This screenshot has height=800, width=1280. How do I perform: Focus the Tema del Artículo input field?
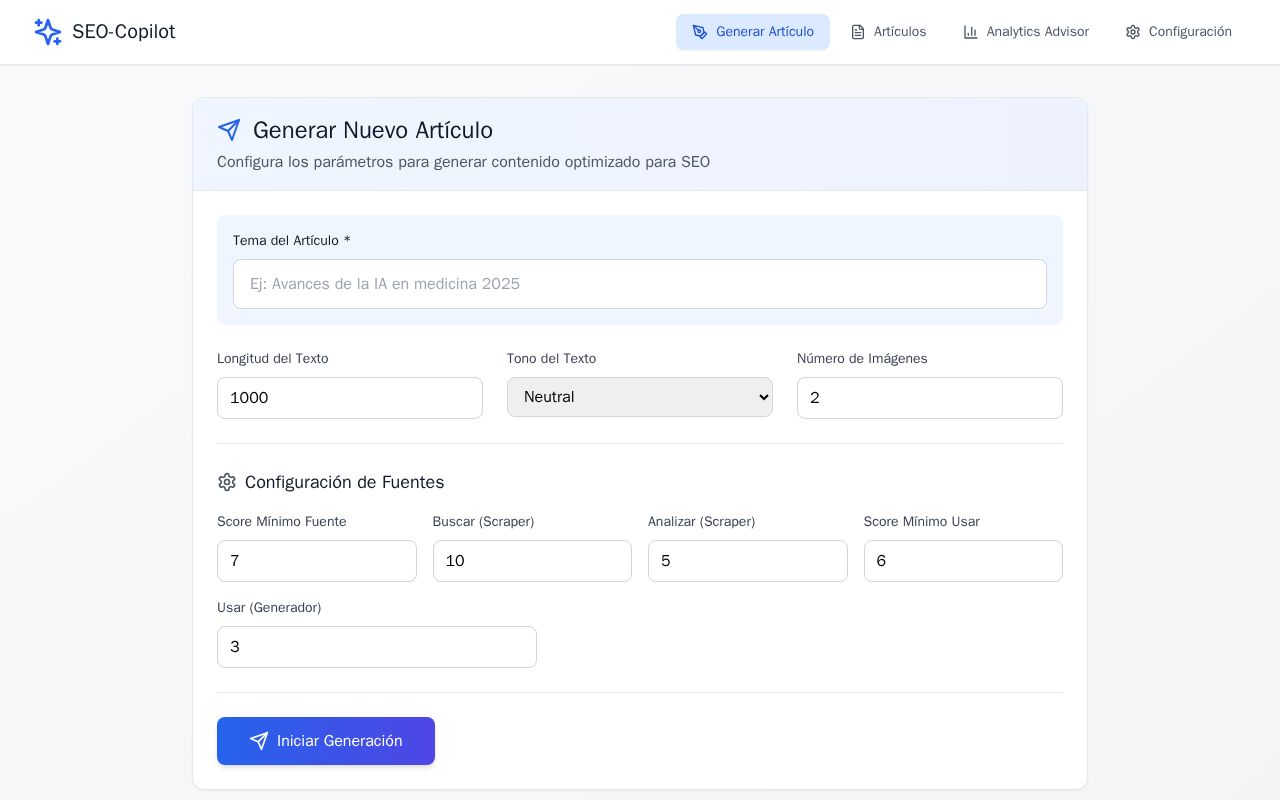(640, 284)
